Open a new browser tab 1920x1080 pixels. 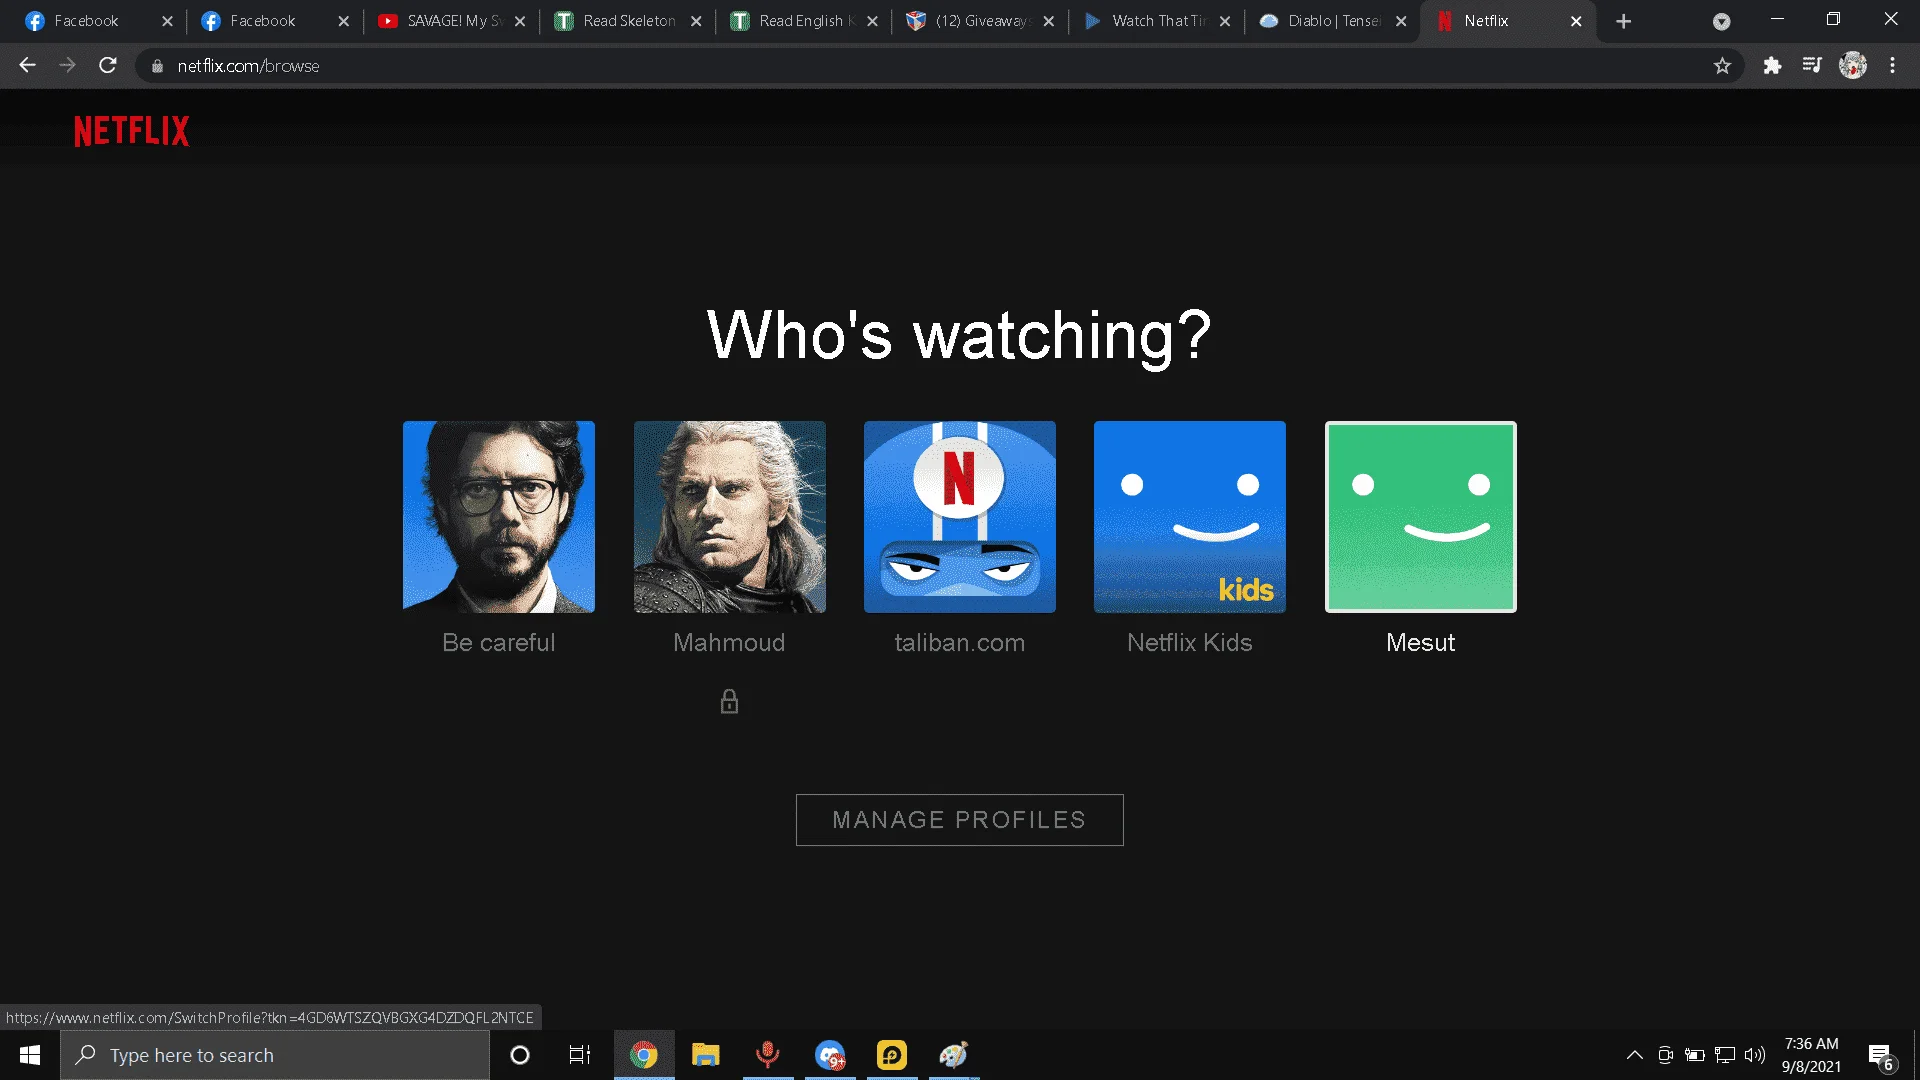click(x=1624, y=21)
